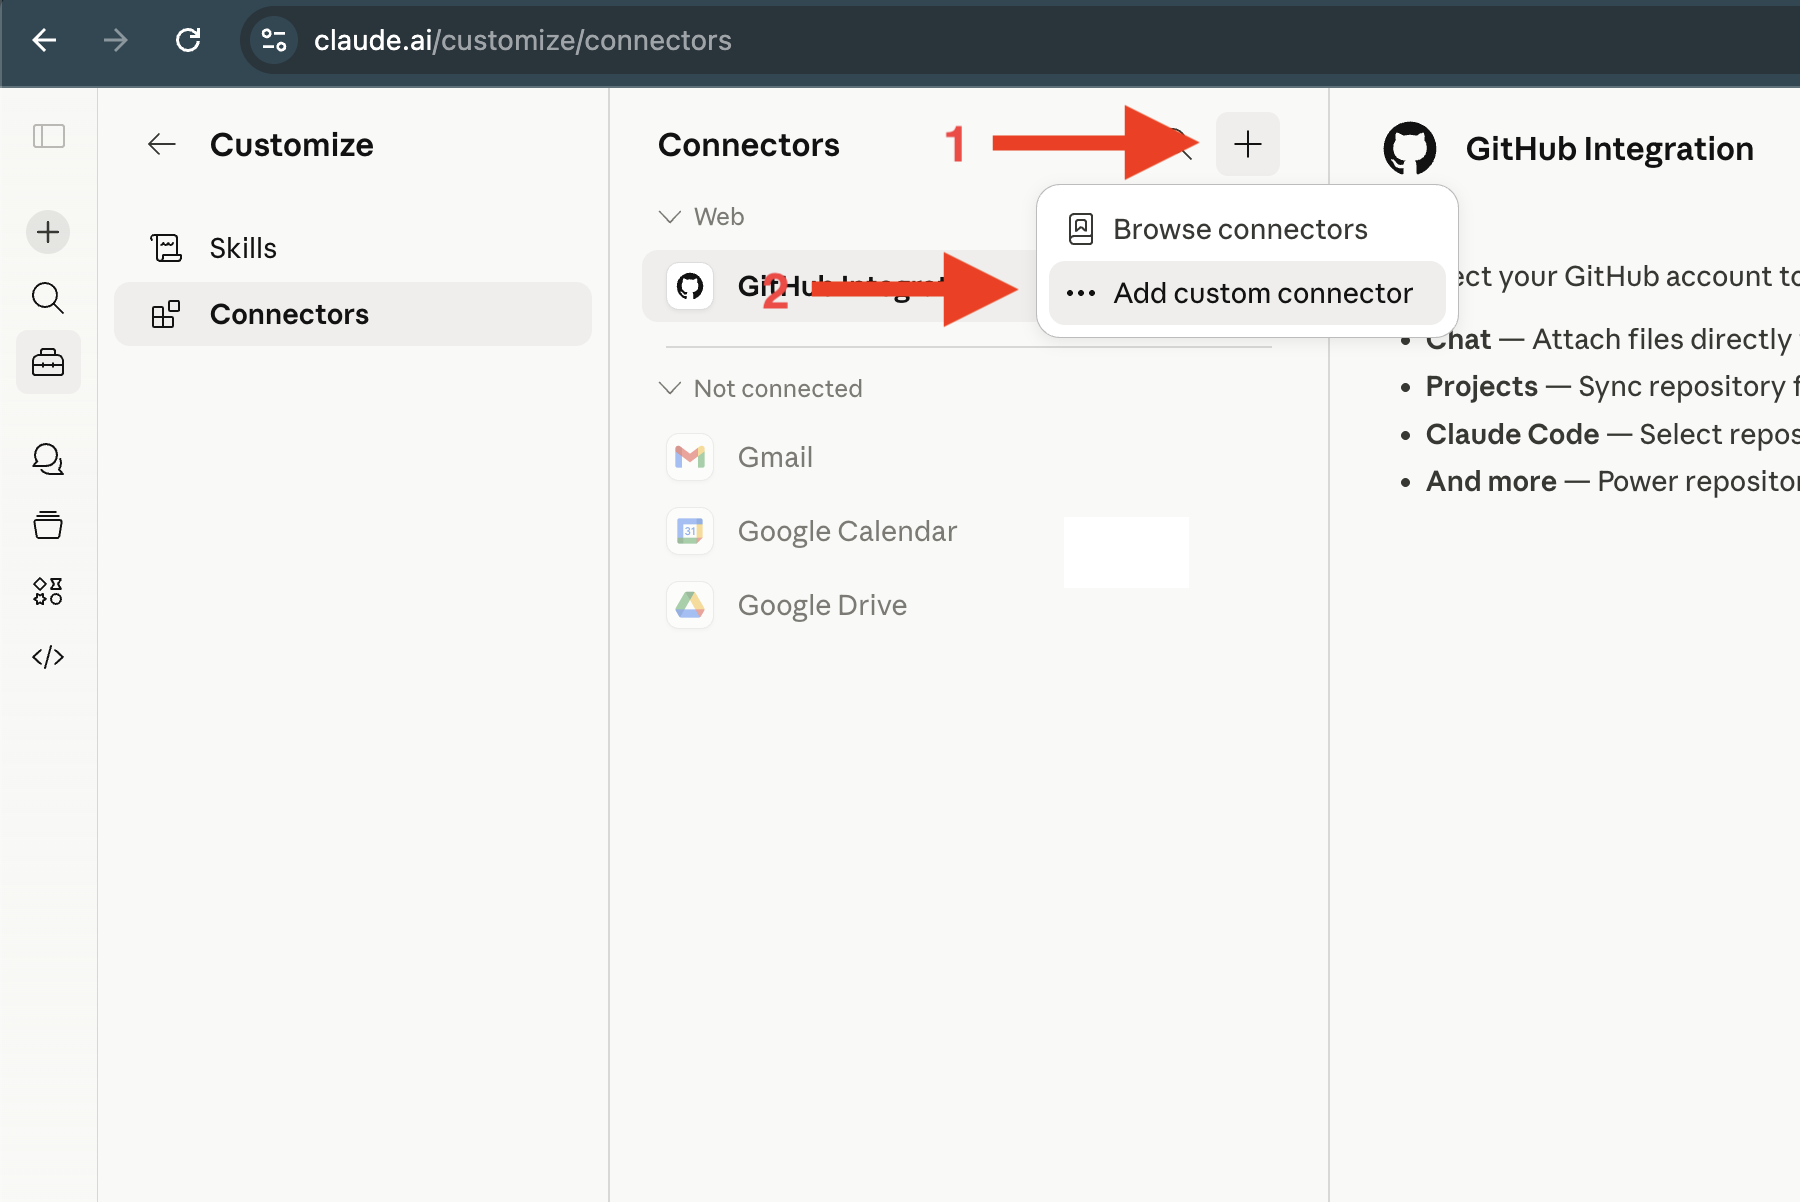Select the Gmail icon
Screen dimensions: 1800x1202
point(690,457)
